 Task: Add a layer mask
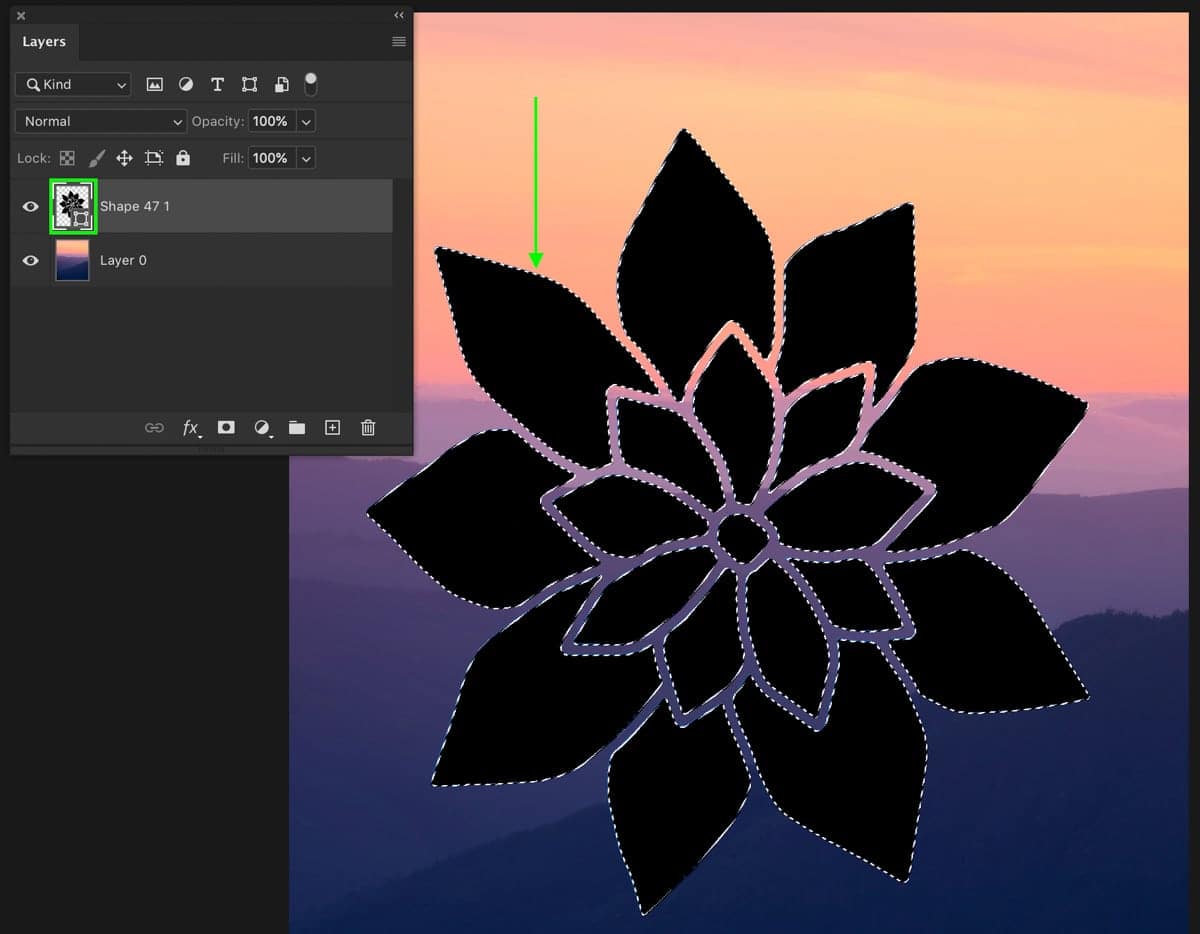pos(226,427)
